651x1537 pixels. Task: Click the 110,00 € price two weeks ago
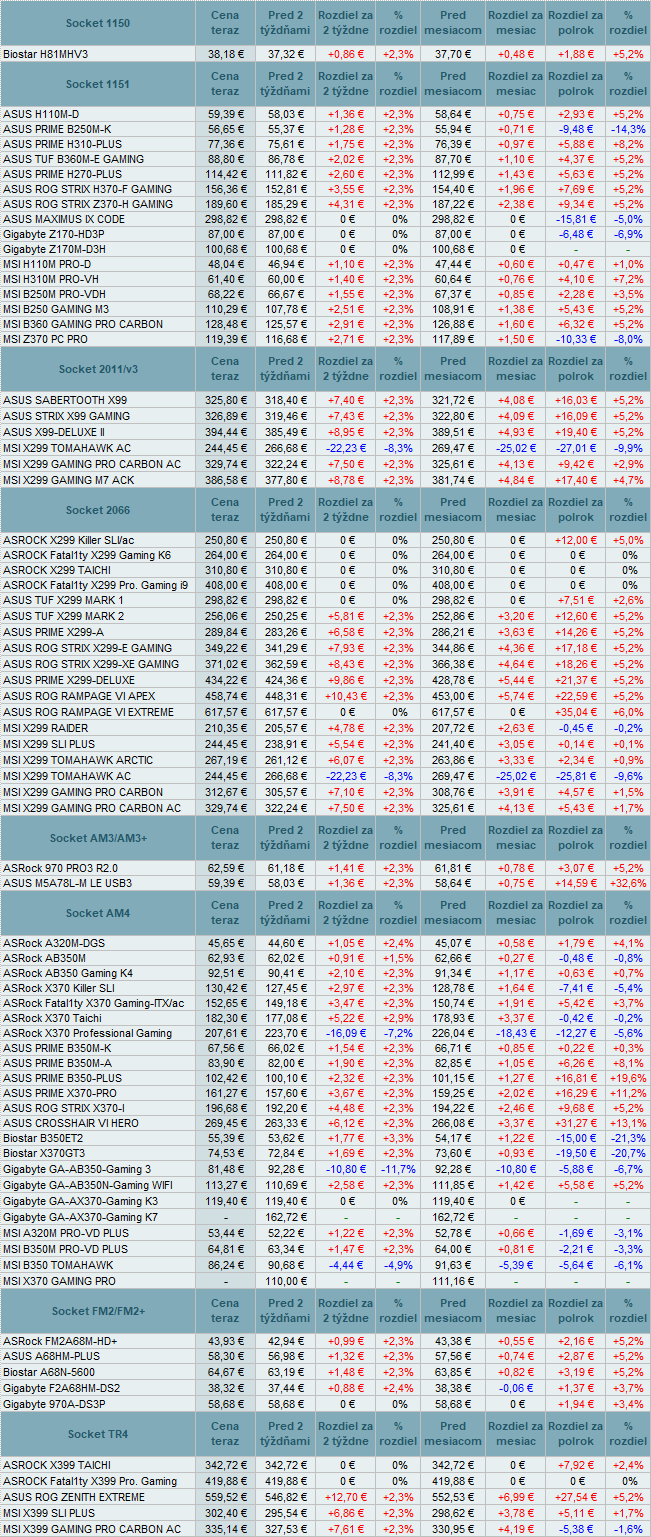pos(286,1281)
